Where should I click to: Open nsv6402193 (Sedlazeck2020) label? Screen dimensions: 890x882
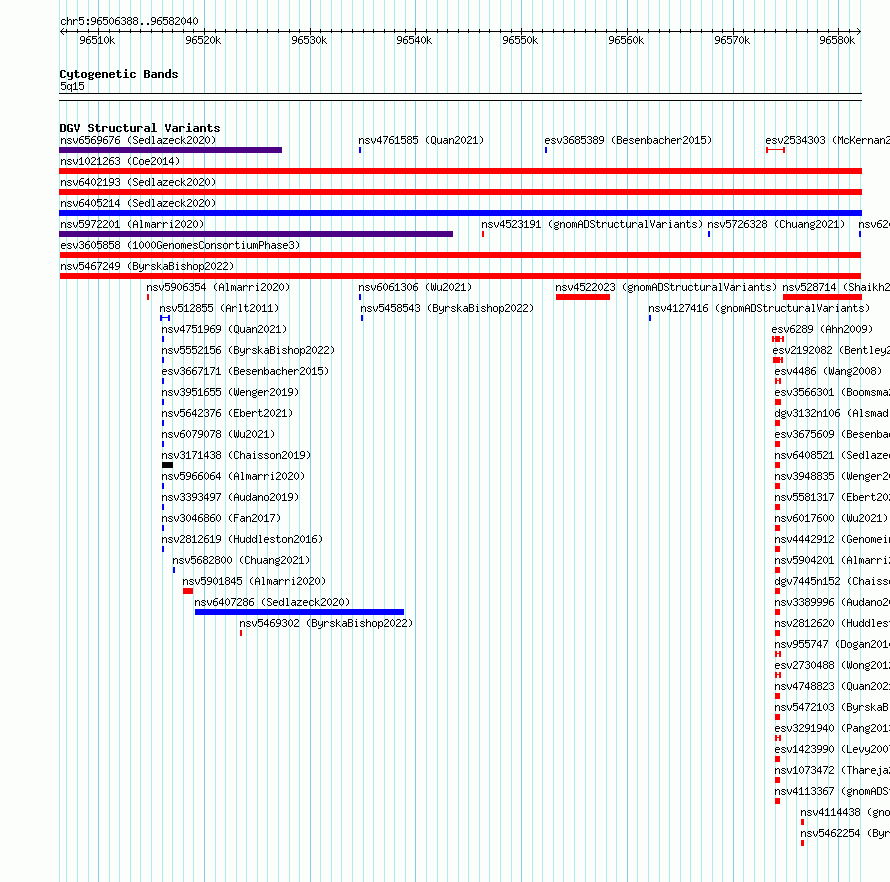click(138, 182)
